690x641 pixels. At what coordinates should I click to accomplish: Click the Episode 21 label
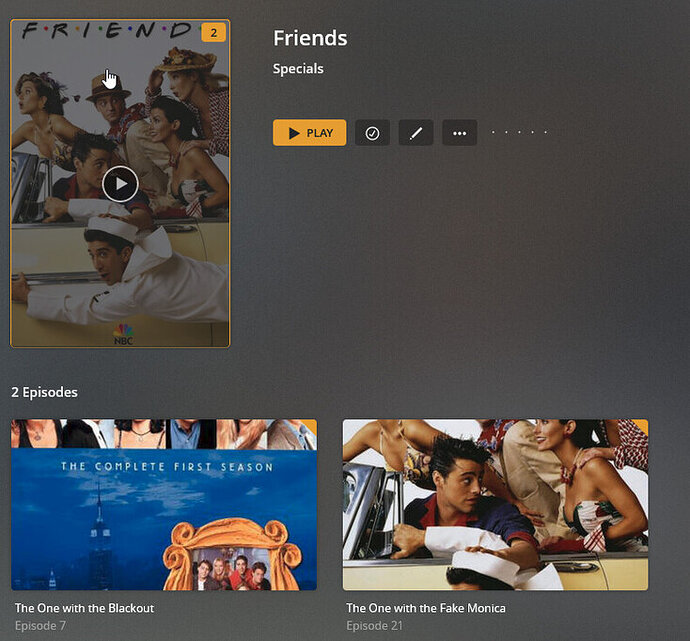[x=374, y=626]
